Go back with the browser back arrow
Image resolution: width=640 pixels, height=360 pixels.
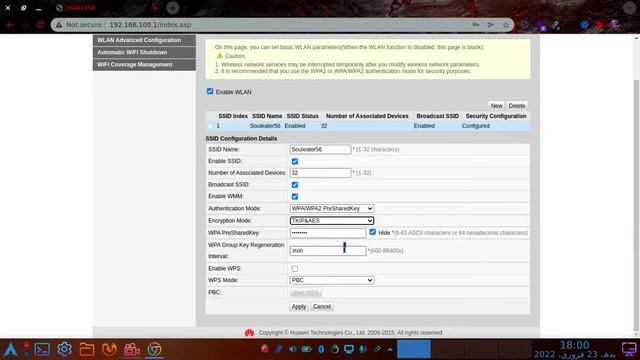10,25
